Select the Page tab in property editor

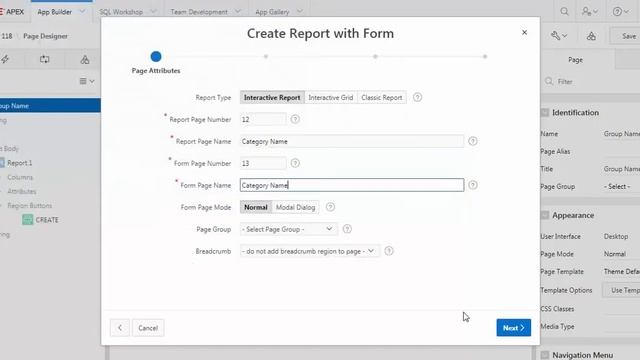tap(575, 60)
